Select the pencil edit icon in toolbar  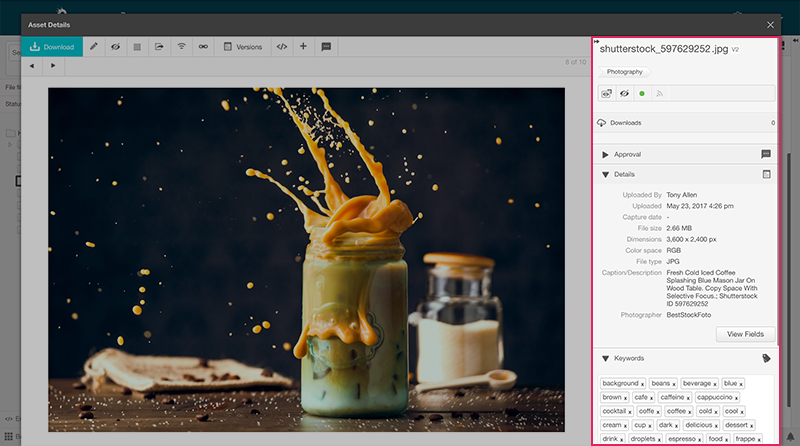pos(94,46)
